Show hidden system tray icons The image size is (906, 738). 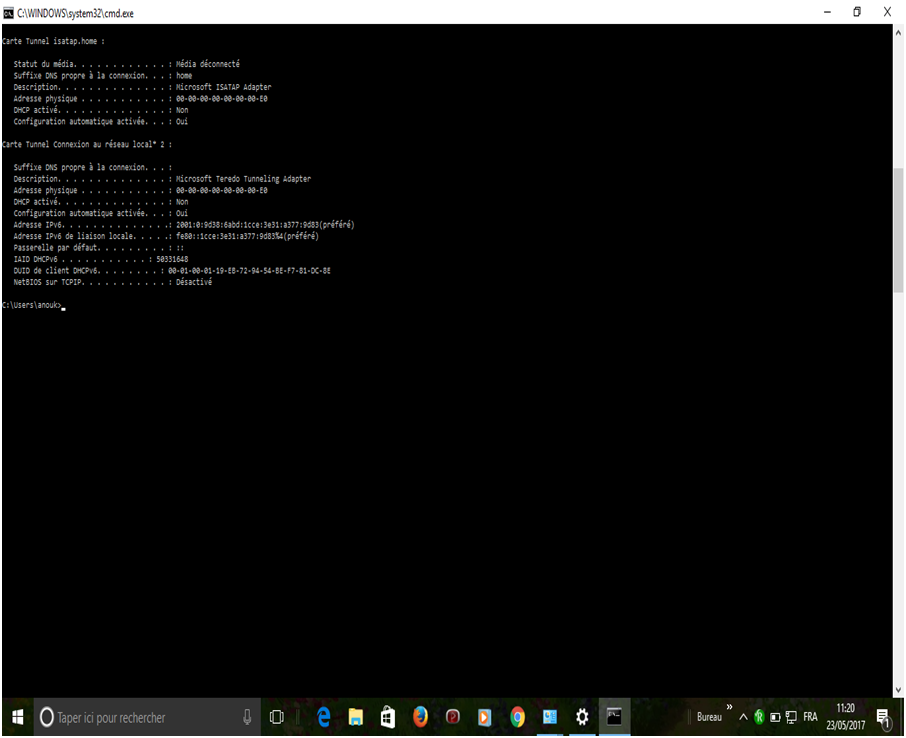point(743,717)
